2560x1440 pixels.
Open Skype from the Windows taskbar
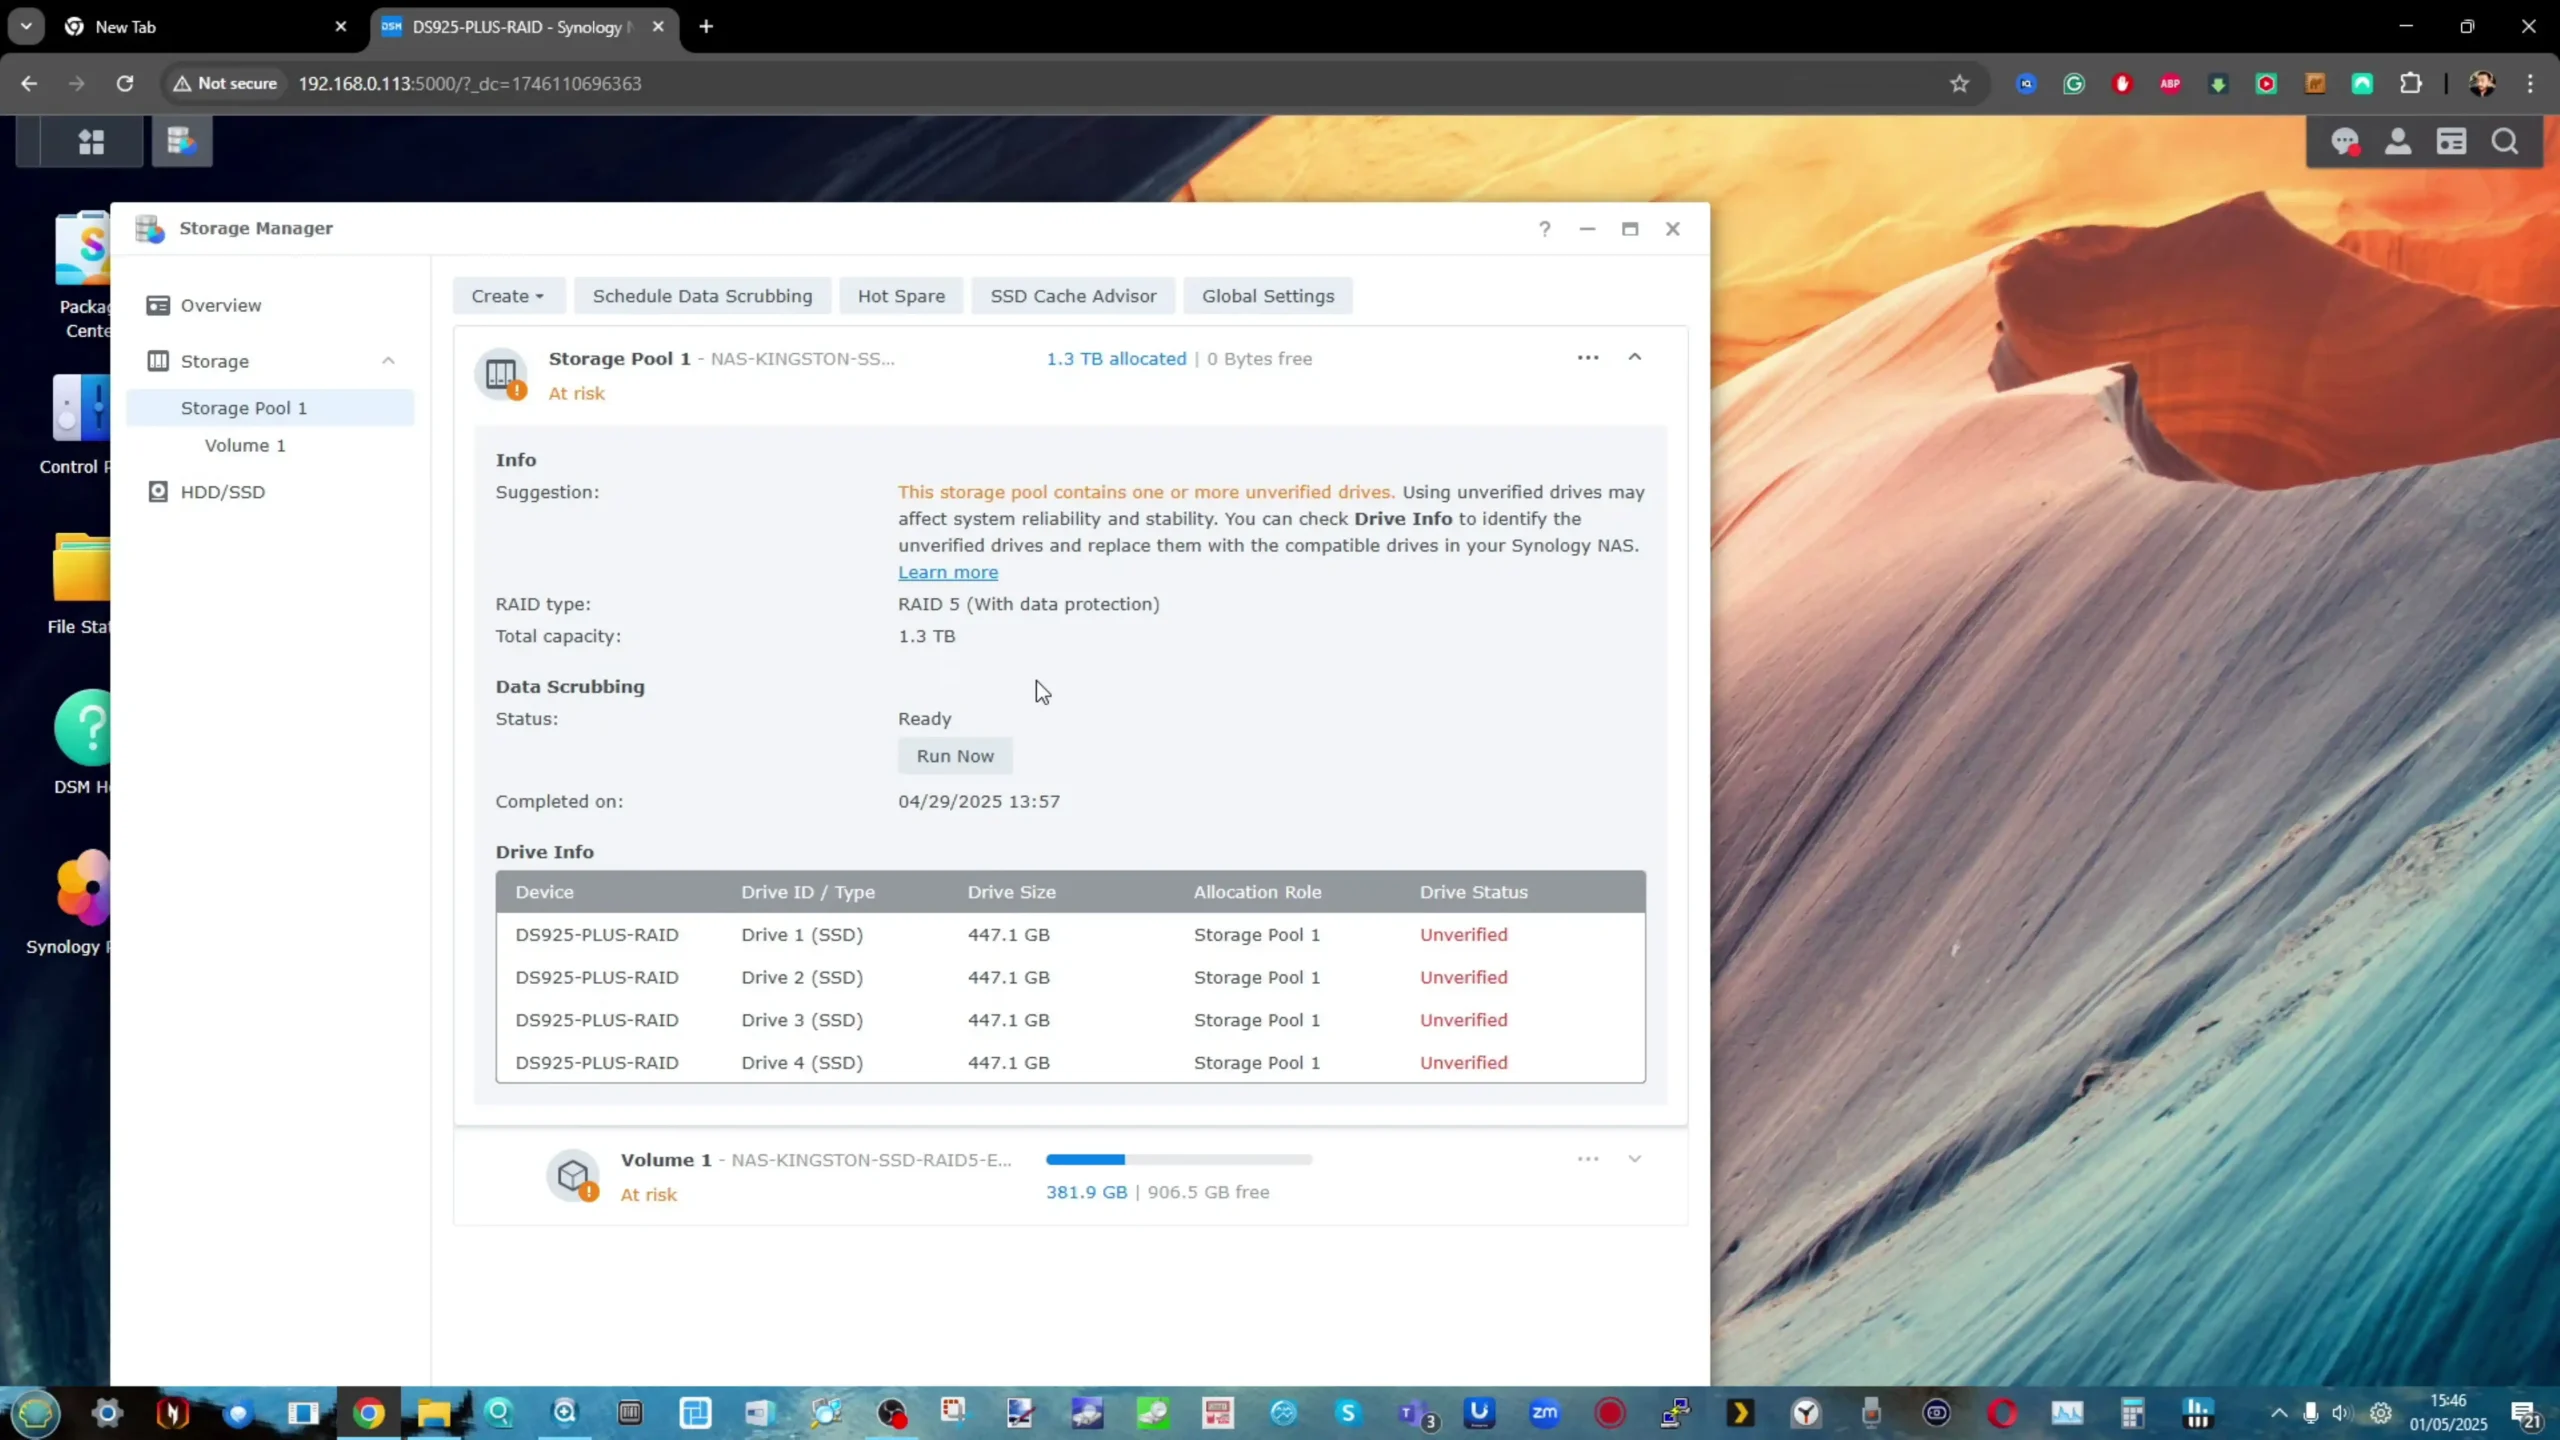pos(1348,1413)
